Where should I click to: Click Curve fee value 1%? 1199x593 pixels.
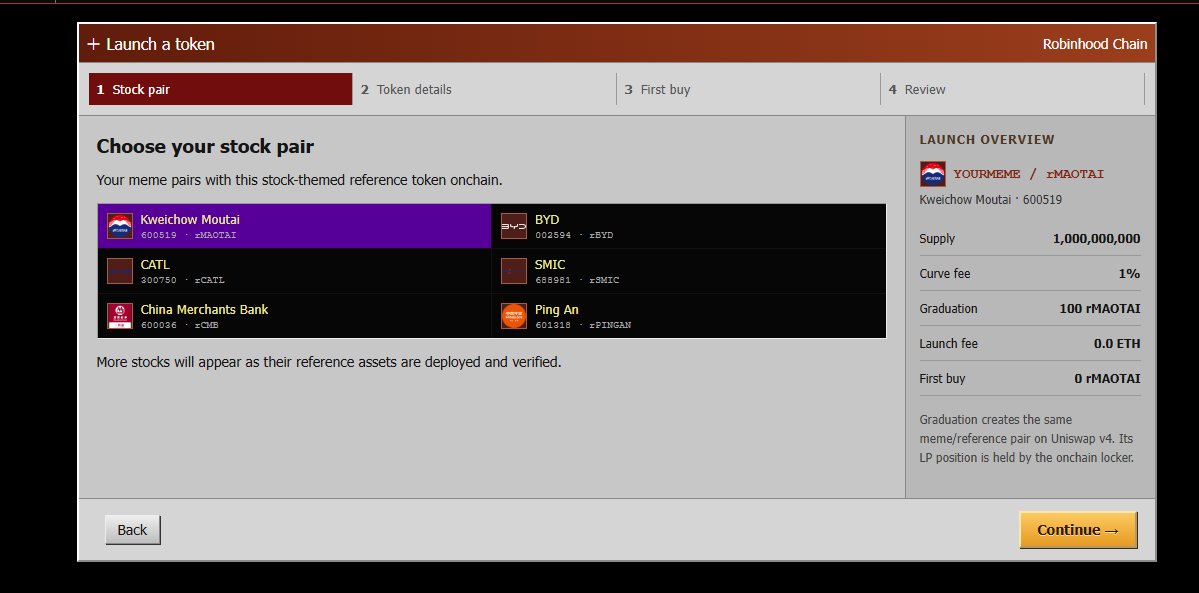(1129, 274)
